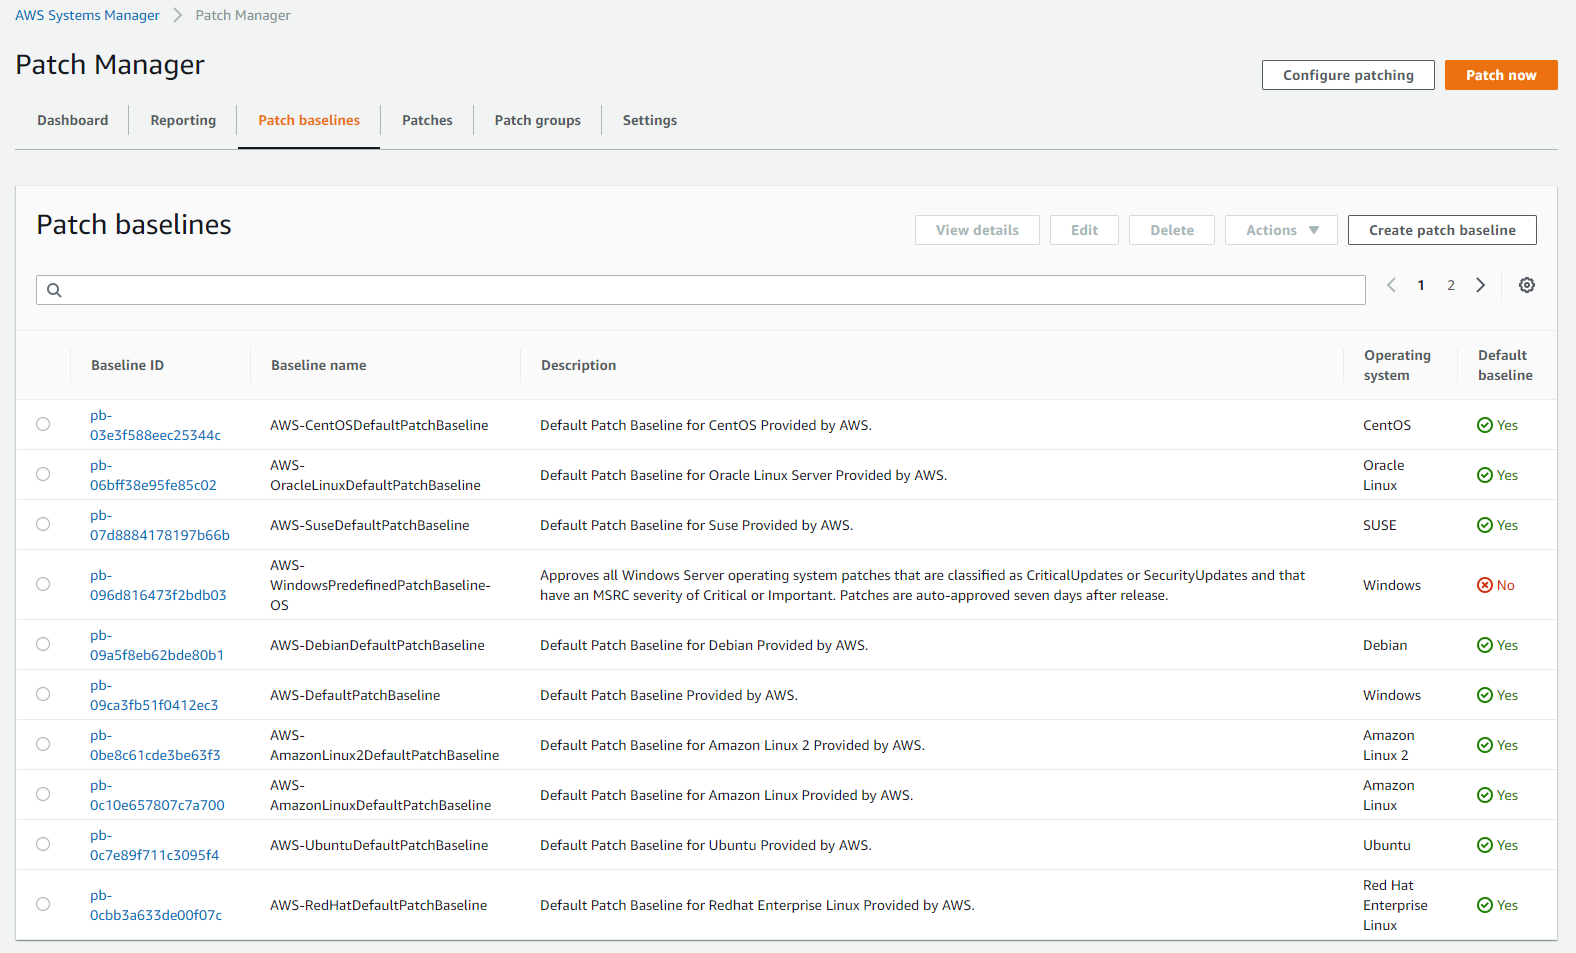Click green check icon for Oracle Linux row
Image resolution: width=1576 pixels, height=953 pixels.
[1485, 475]
